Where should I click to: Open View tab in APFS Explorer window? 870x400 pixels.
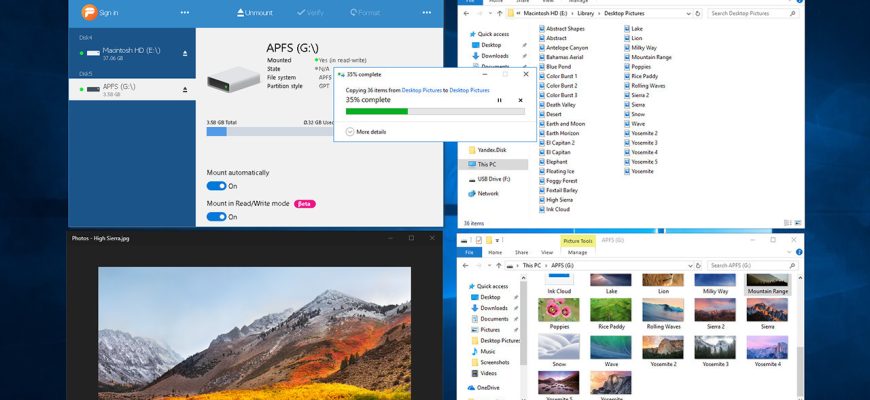click(547, 252)
